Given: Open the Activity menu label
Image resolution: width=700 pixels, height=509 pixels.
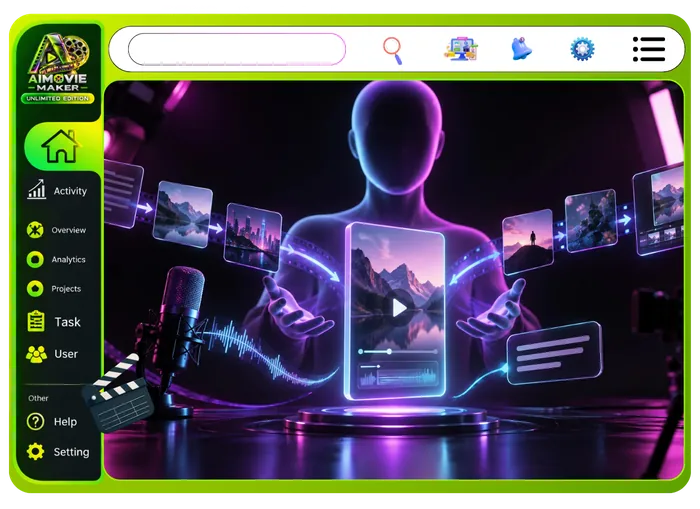Looking at the screenshot, I should point(70,191).
